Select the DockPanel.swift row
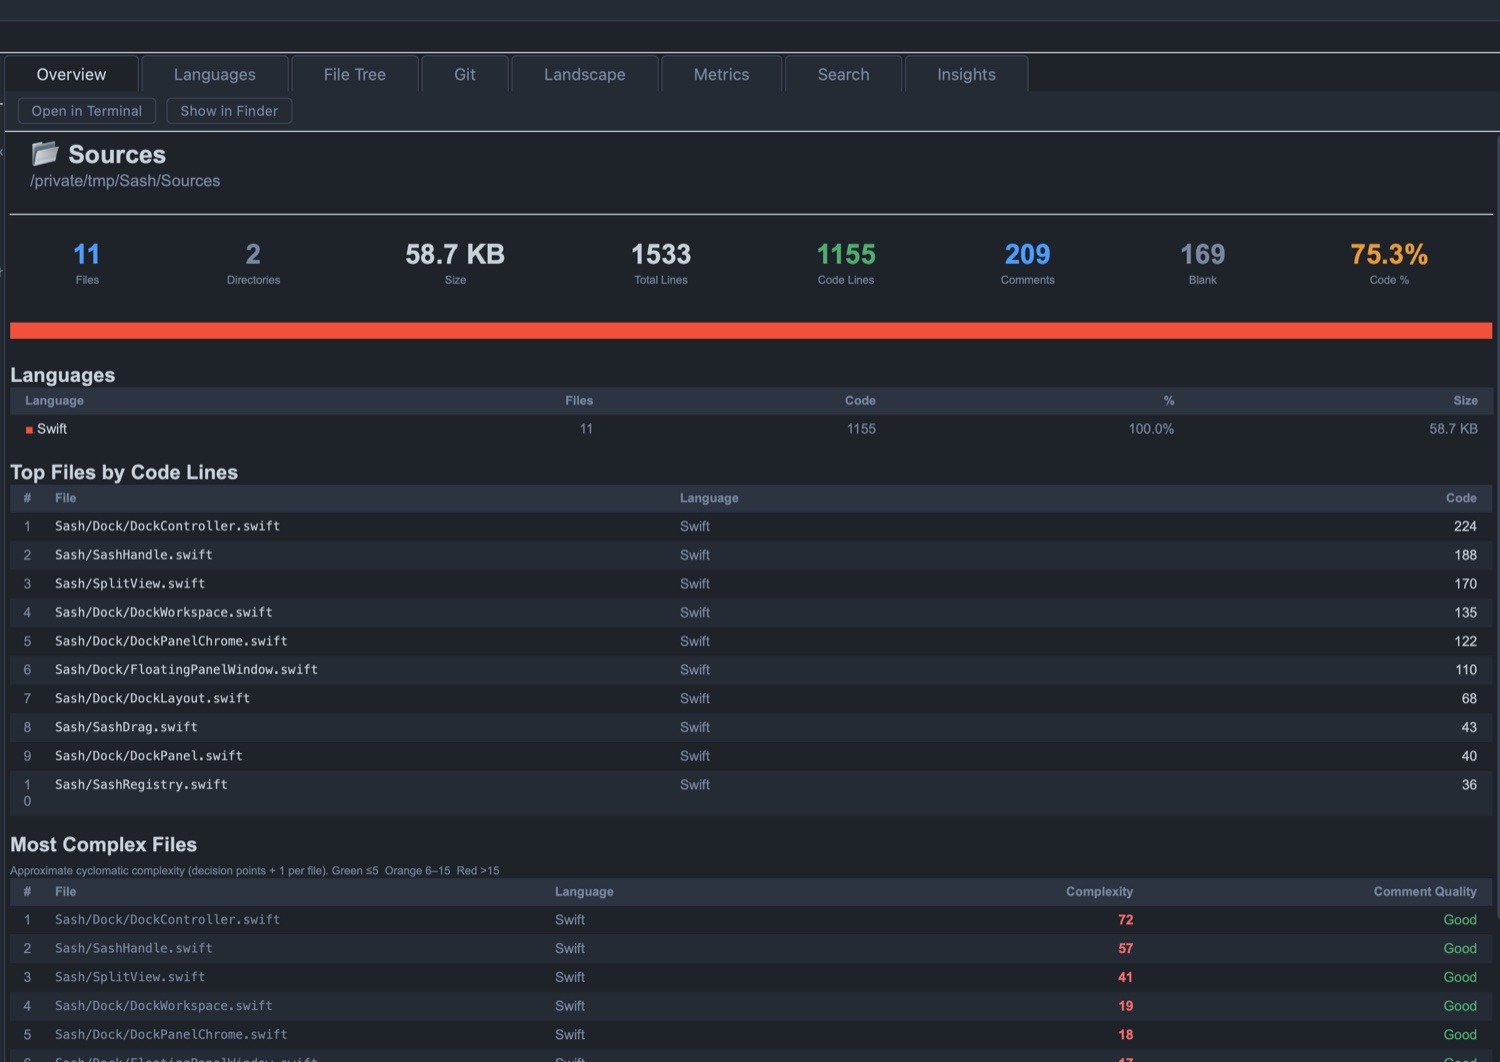The height and width of the screenshot is (1062, 1500). point(751,757)
